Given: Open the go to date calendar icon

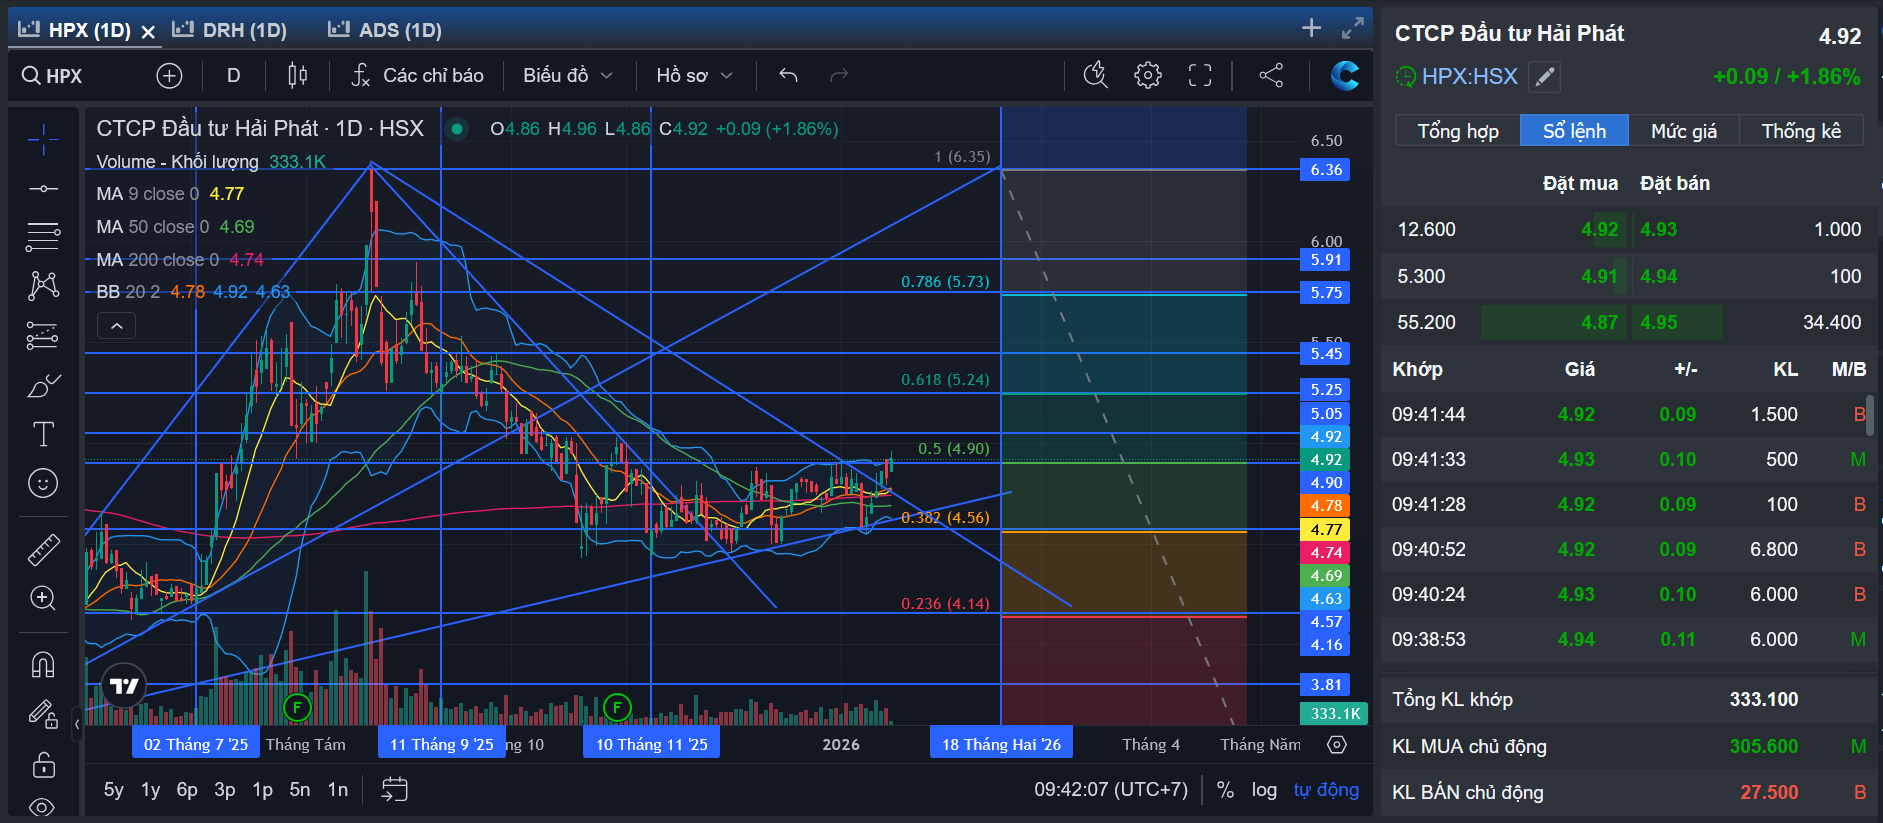Looking at the screenshot, I should [x=395, y=790].
